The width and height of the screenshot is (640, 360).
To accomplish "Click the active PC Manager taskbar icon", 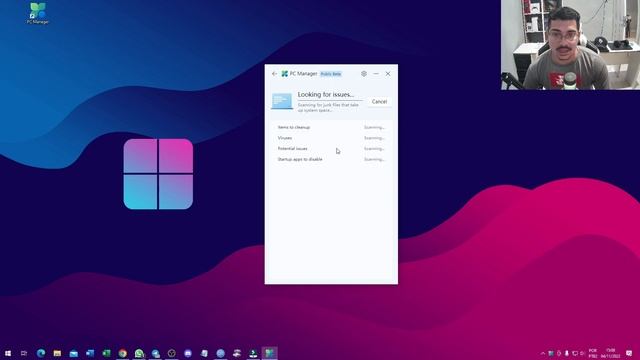I will tap(269, 353).
